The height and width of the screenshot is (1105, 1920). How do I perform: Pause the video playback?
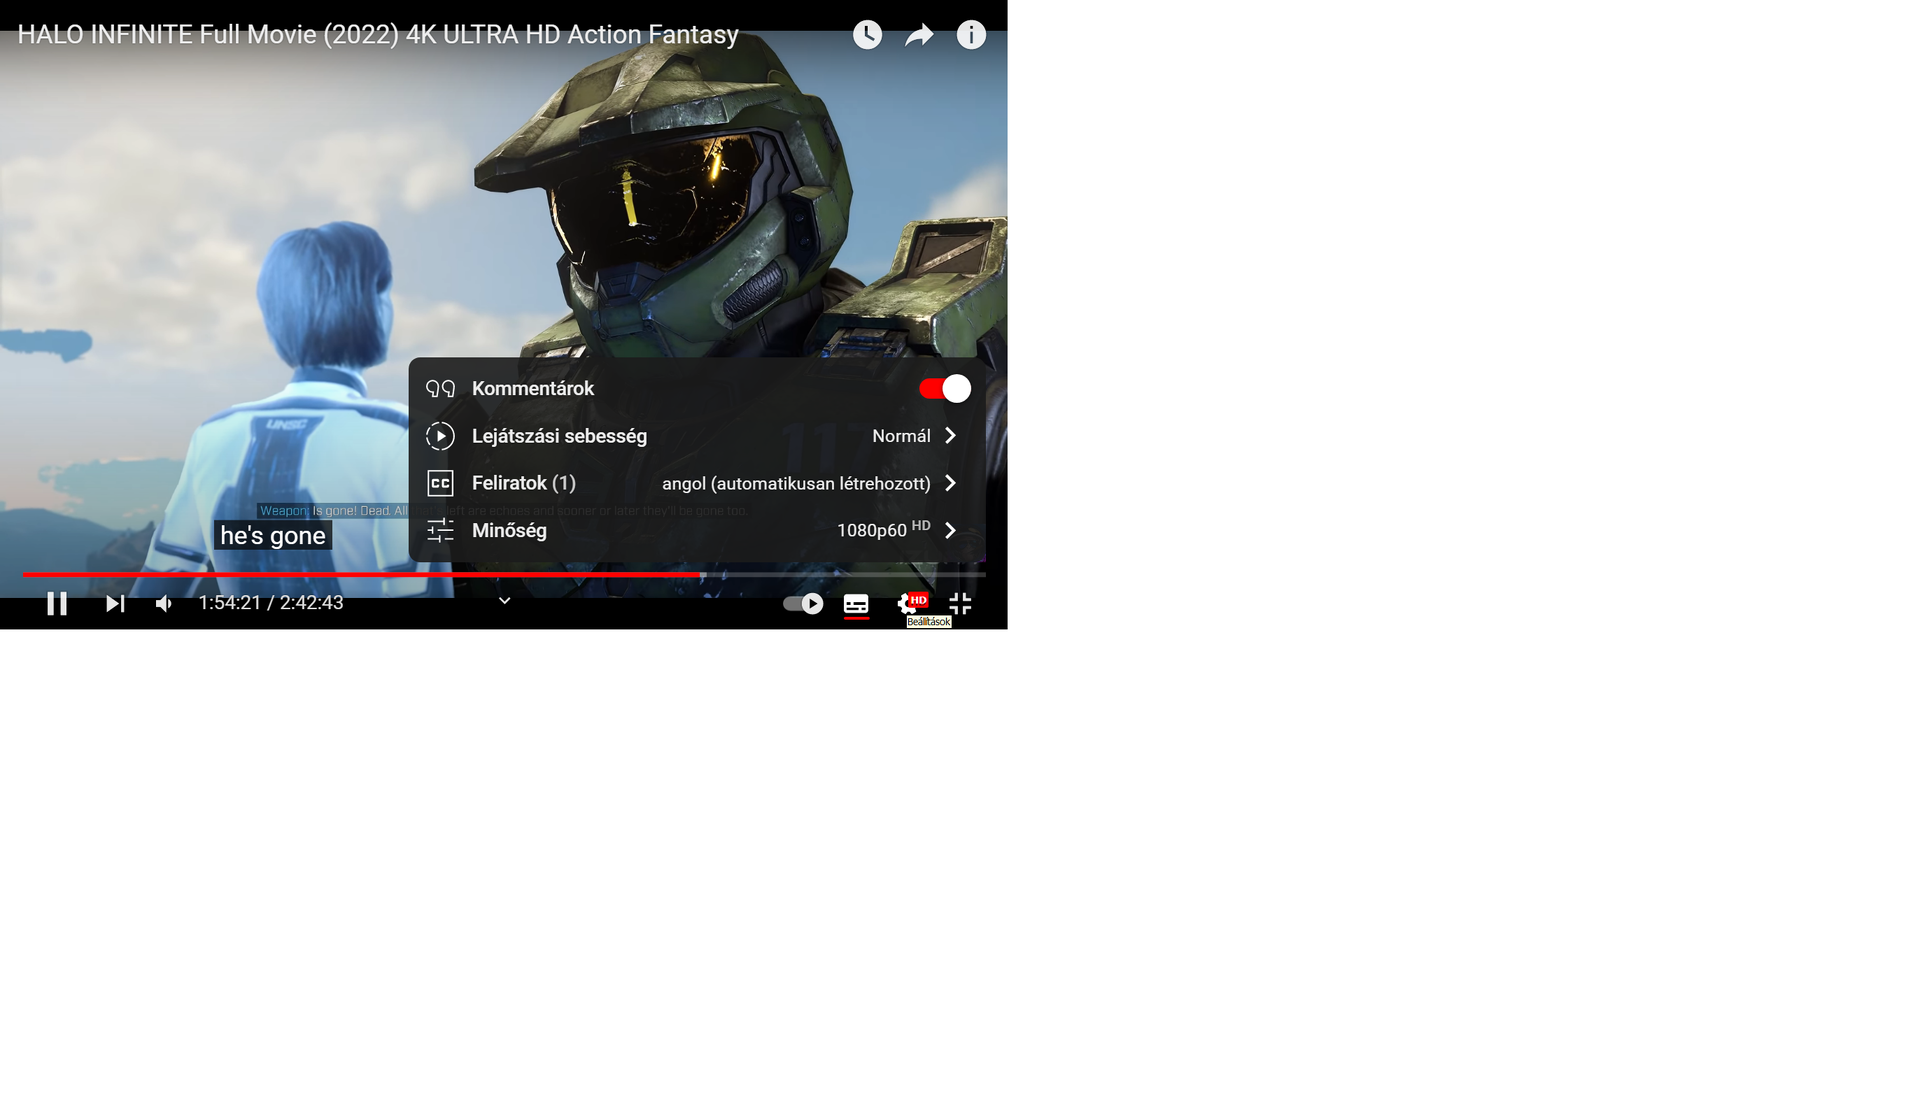point(57,603)
